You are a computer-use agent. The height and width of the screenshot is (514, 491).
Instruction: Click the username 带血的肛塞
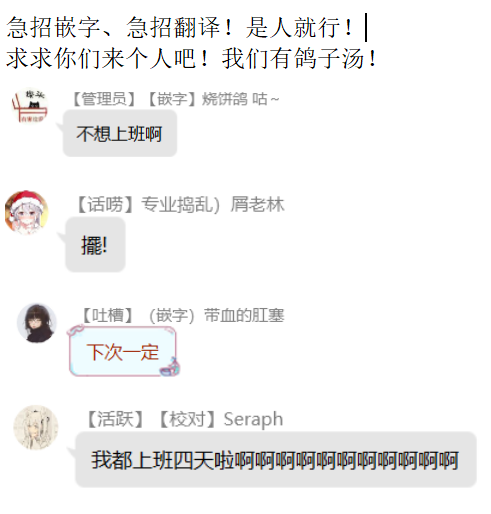244,315
